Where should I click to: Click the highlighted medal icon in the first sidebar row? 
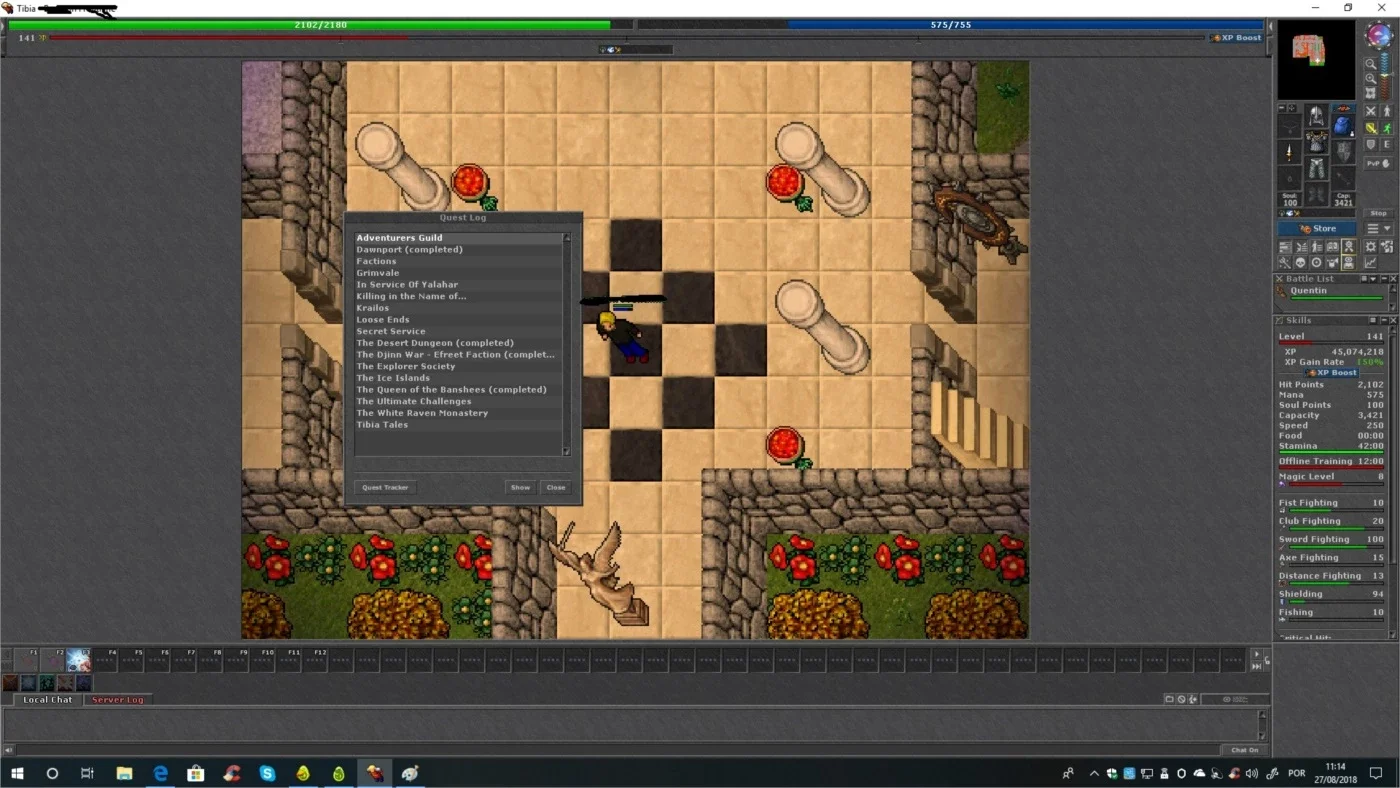pos(1349,246)
